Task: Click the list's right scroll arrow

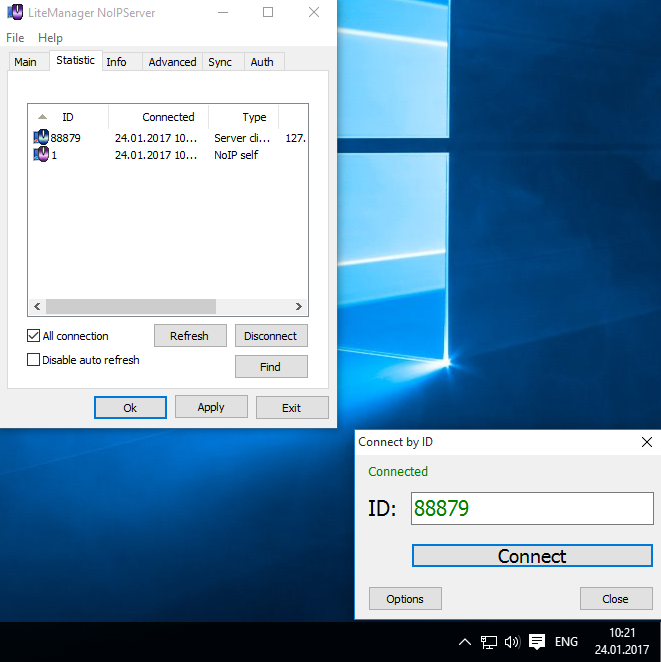Action: (x=299, y=307)
